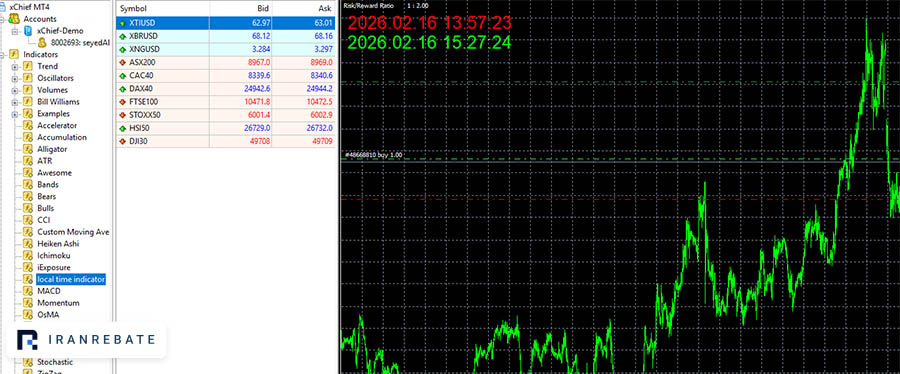
Task: Collapse the Indicators tree node
Action: pyautogui.click(x=3, y=54)
